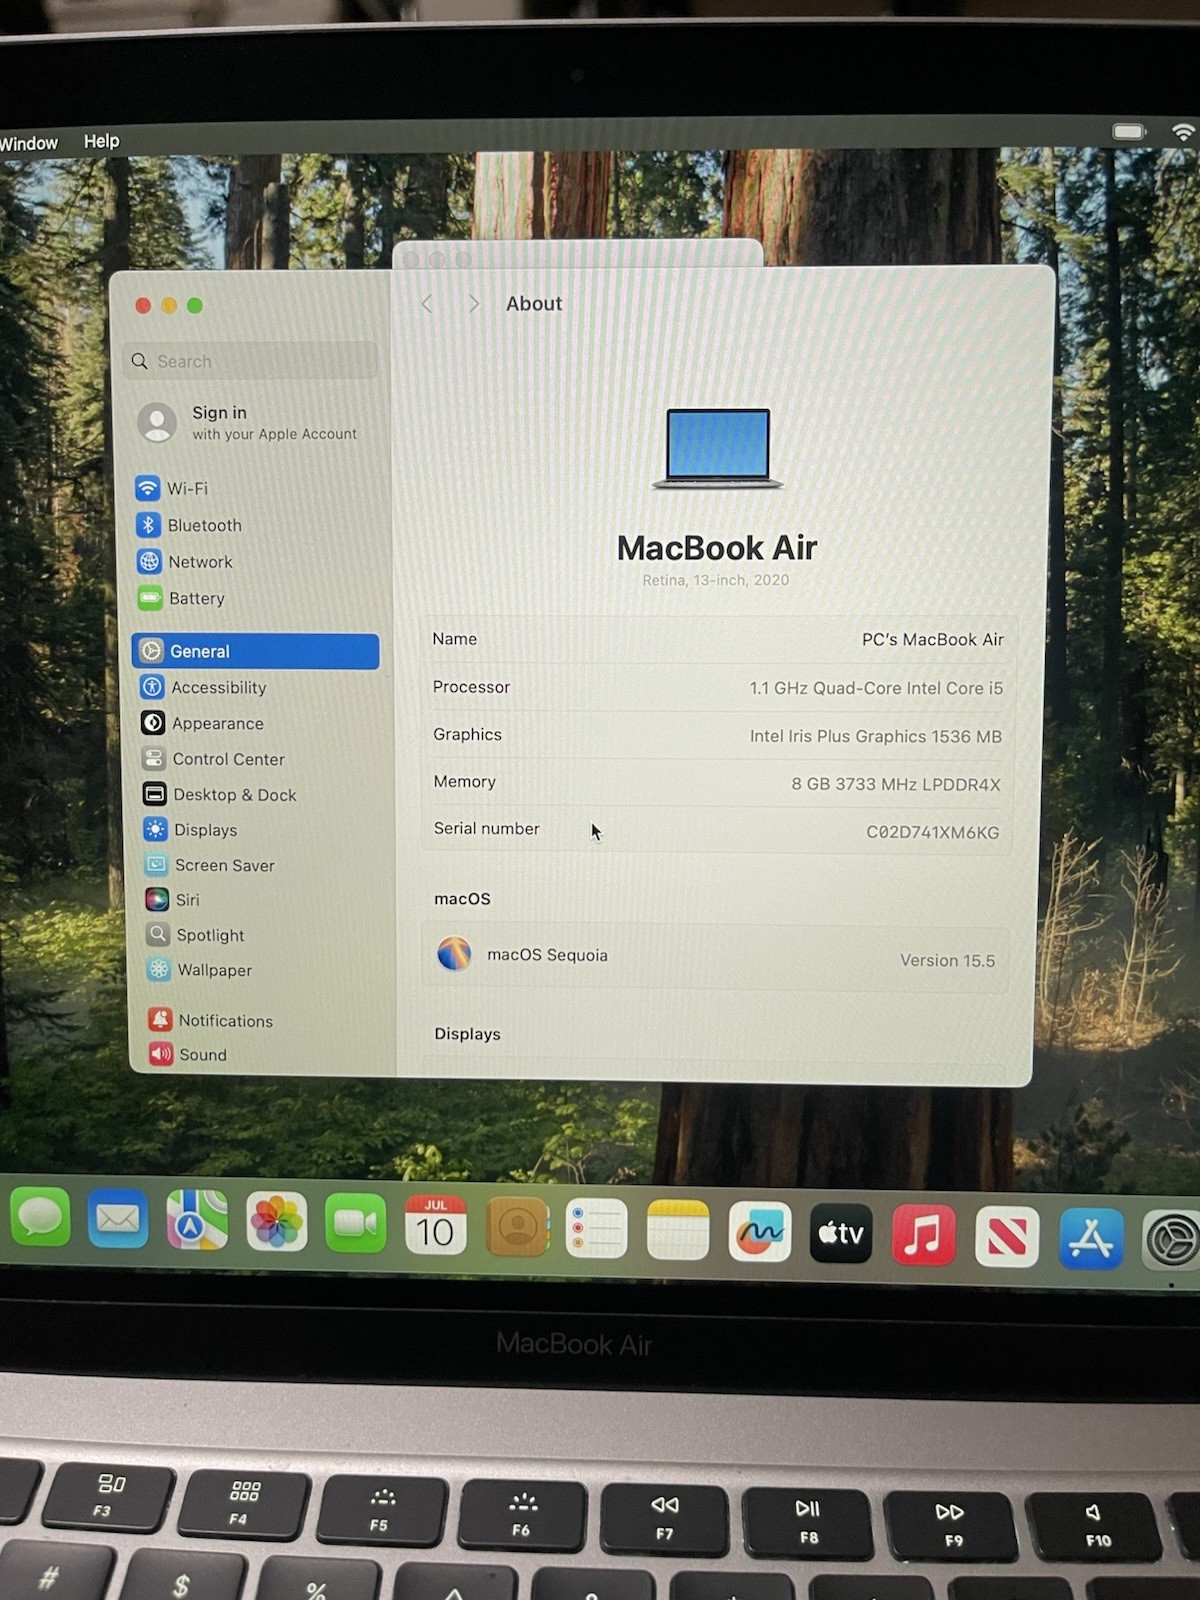Sign in with your Apple Account
1200x1600 pixels.
[248, 422]
